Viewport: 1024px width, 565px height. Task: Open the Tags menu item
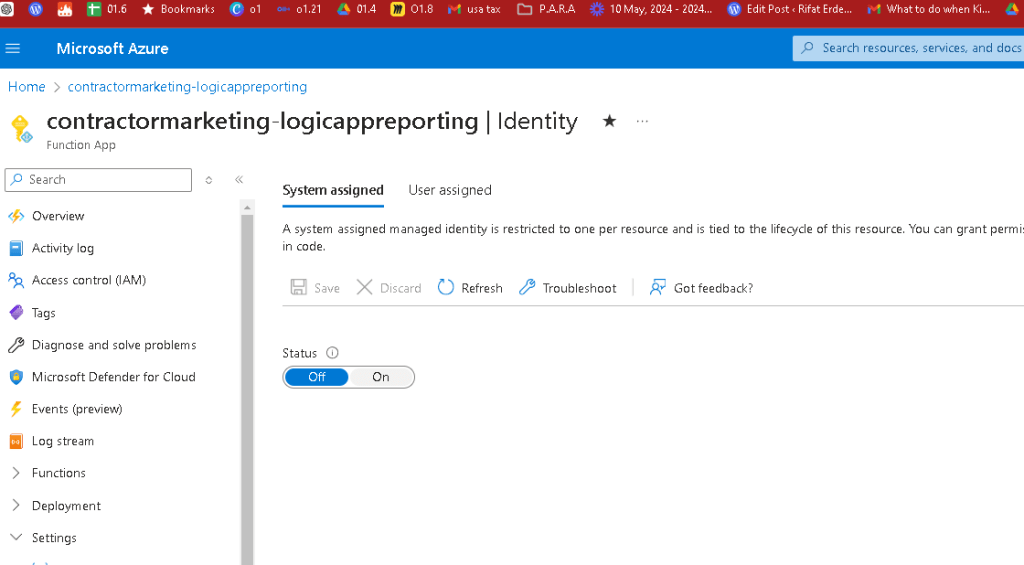click(44, 313)
